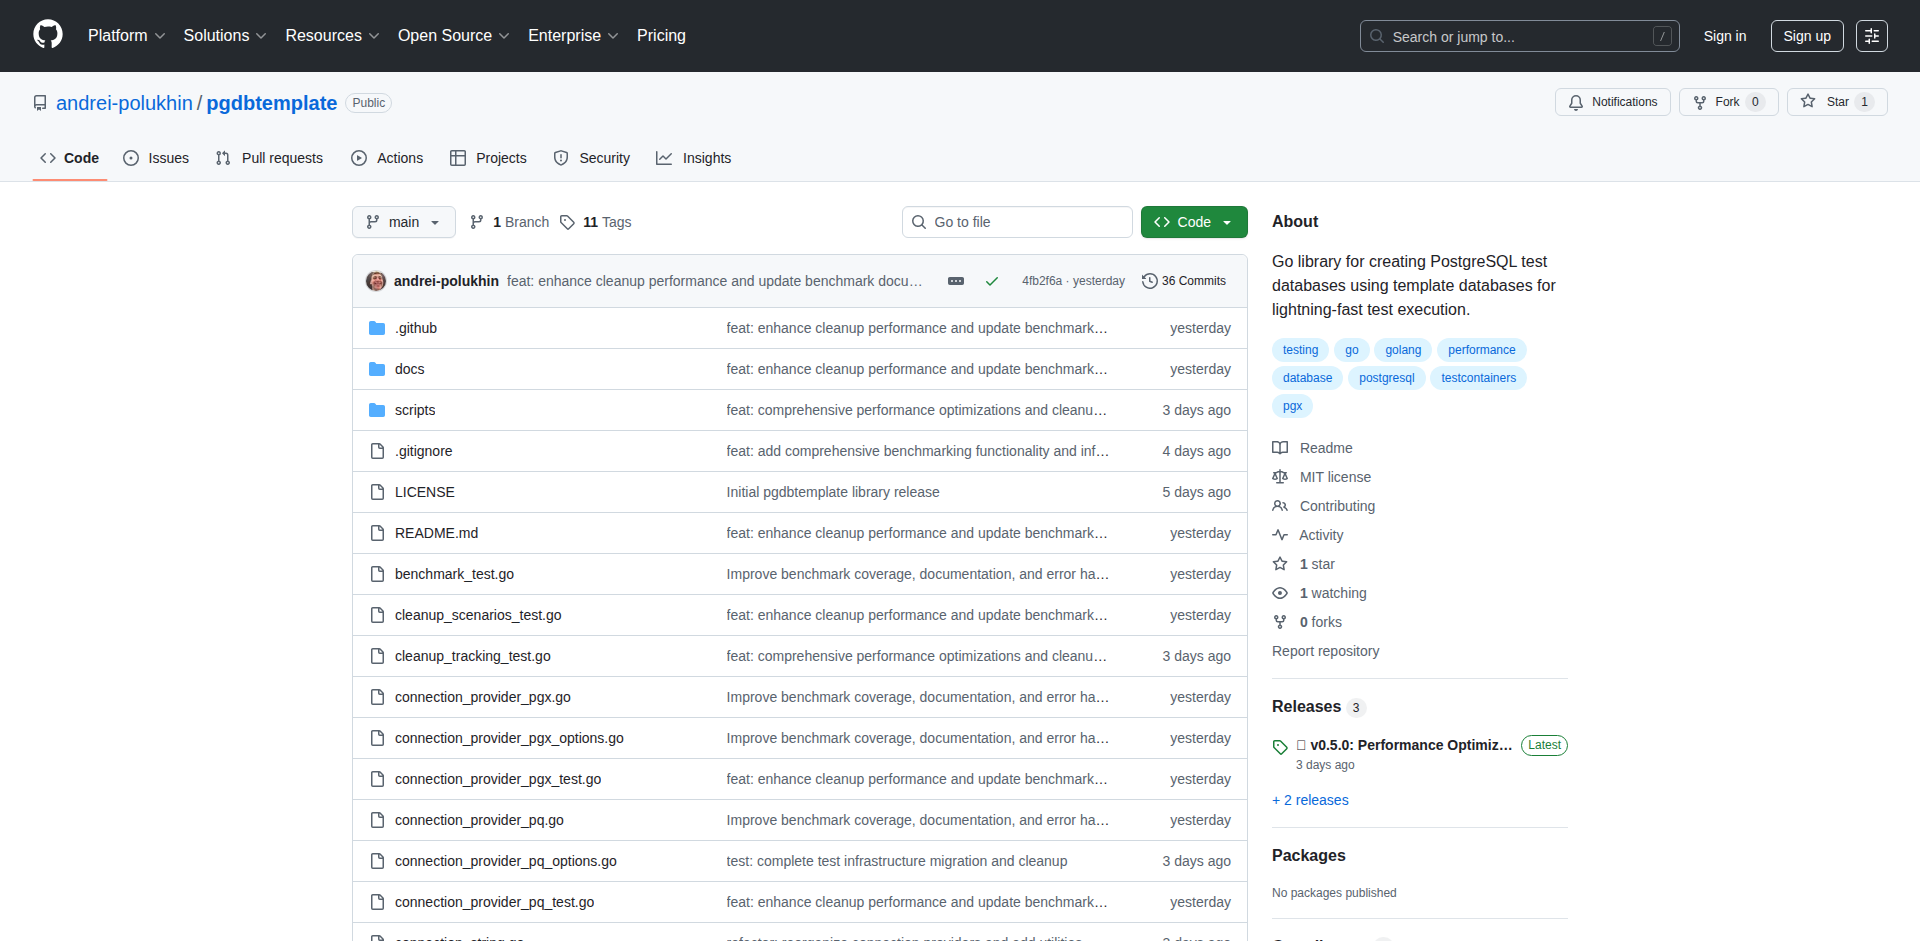Open the 36 Commits link

click(x=1184, y=281)
